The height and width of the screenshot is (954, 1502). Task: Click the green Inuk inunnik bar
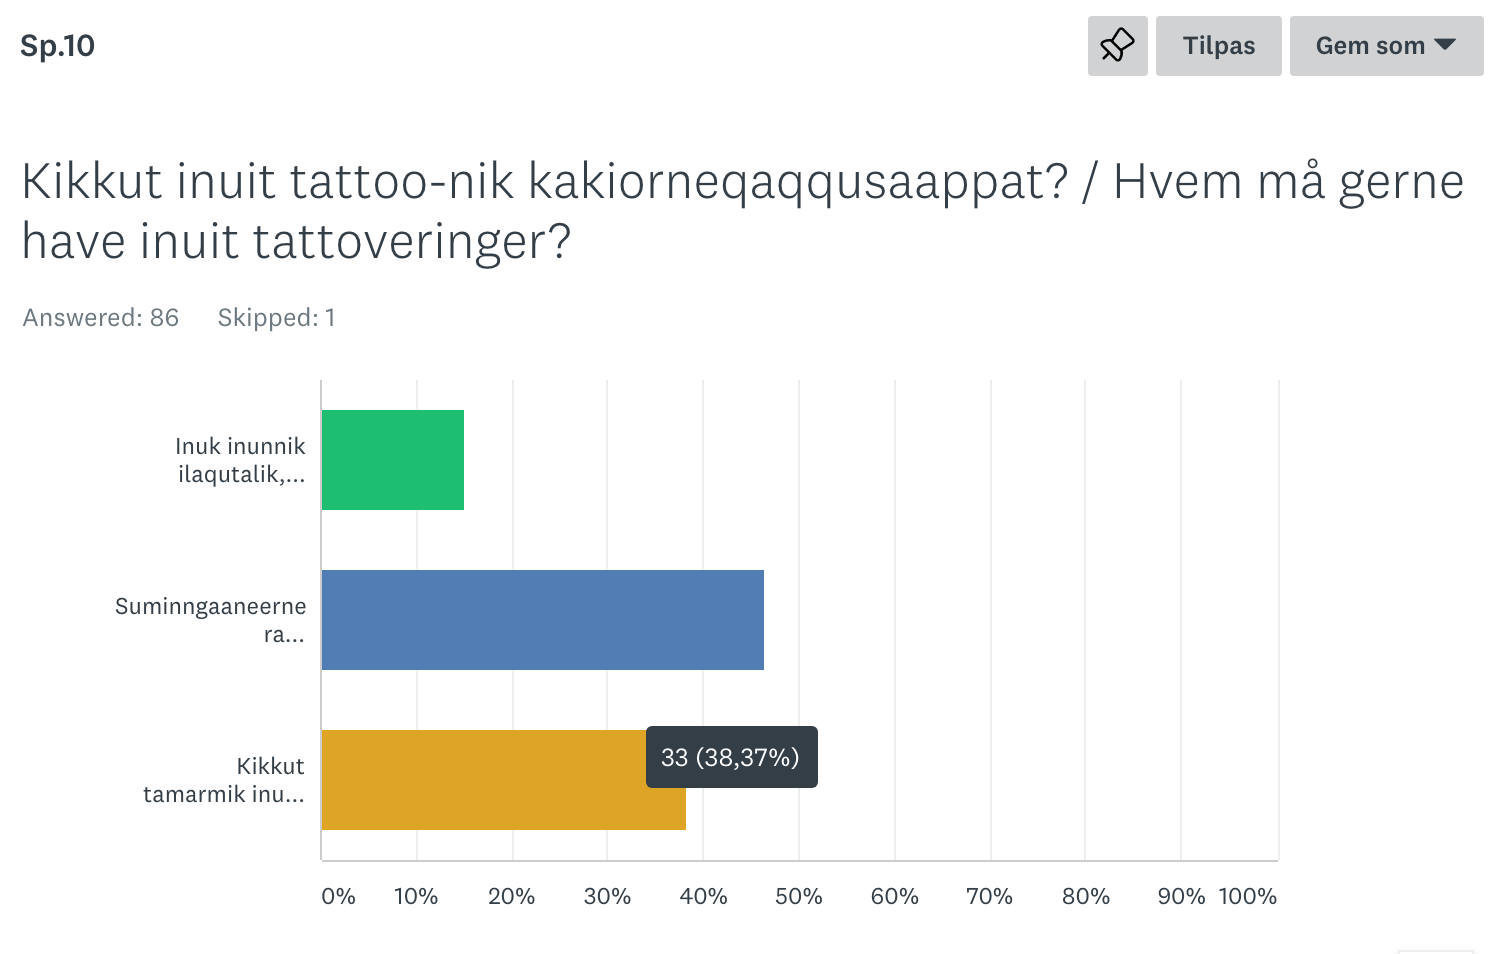(x=393, y=460)
